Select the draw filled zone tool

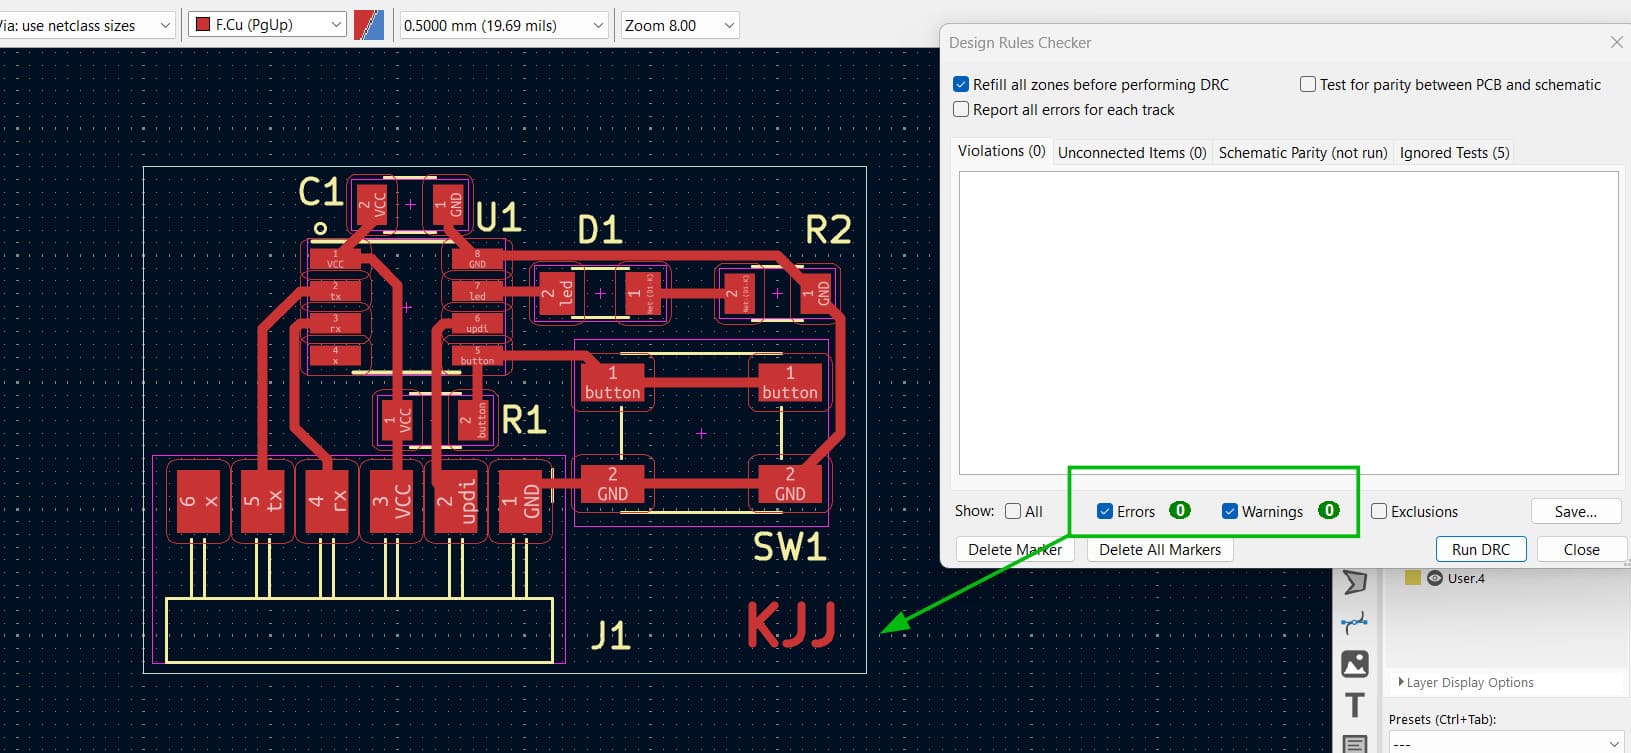click(1355, 581)
